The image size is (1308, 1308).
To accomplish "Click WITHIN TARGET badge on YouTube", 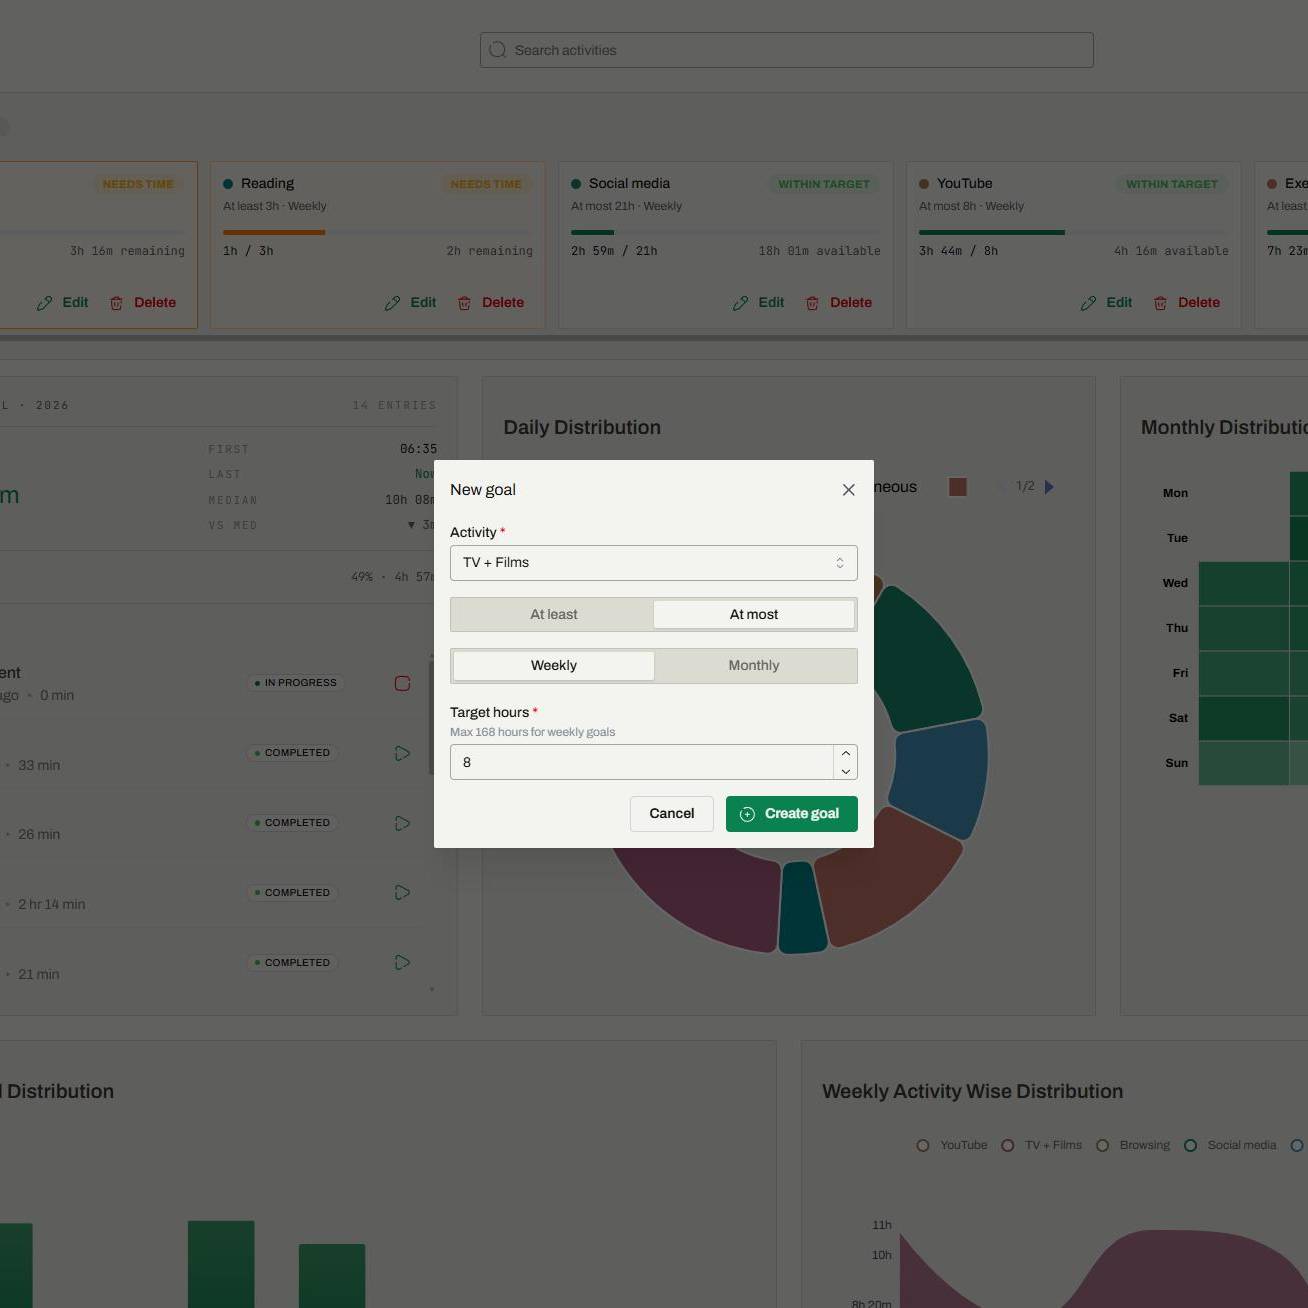I will pyautogui.click(x=1172, y=184).
